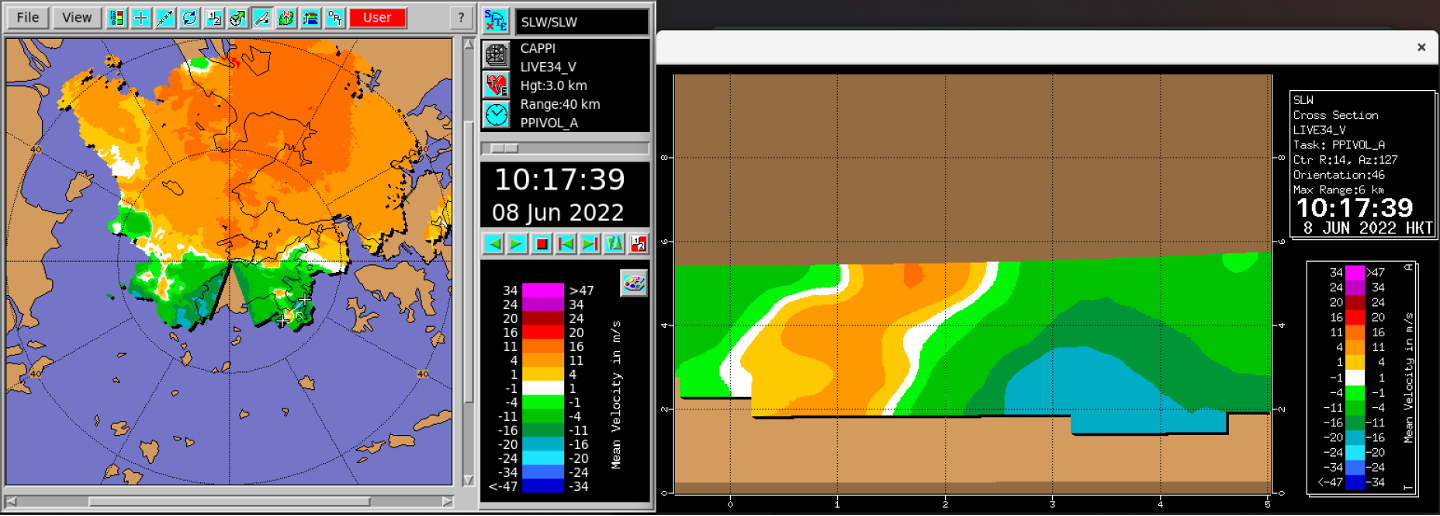Open the color palette editor icon
Screen dimensions: 1440x516
[x=634, y=282]
